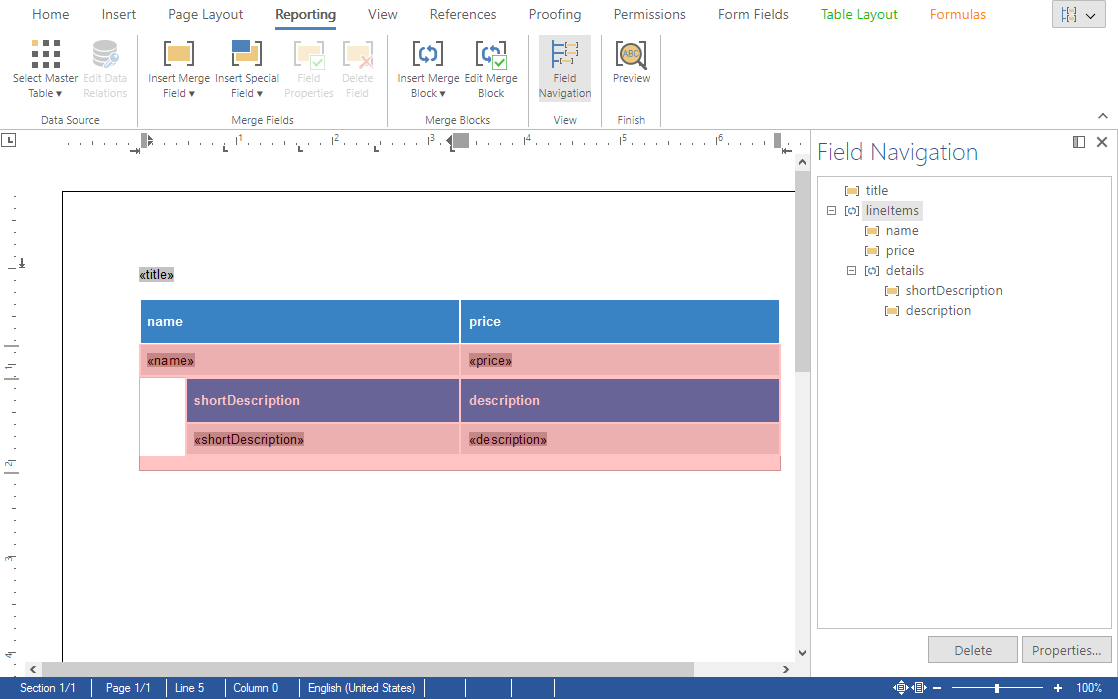Click vertical scrollbar up arrow
1118x699 pixels.
click(802, 162)
